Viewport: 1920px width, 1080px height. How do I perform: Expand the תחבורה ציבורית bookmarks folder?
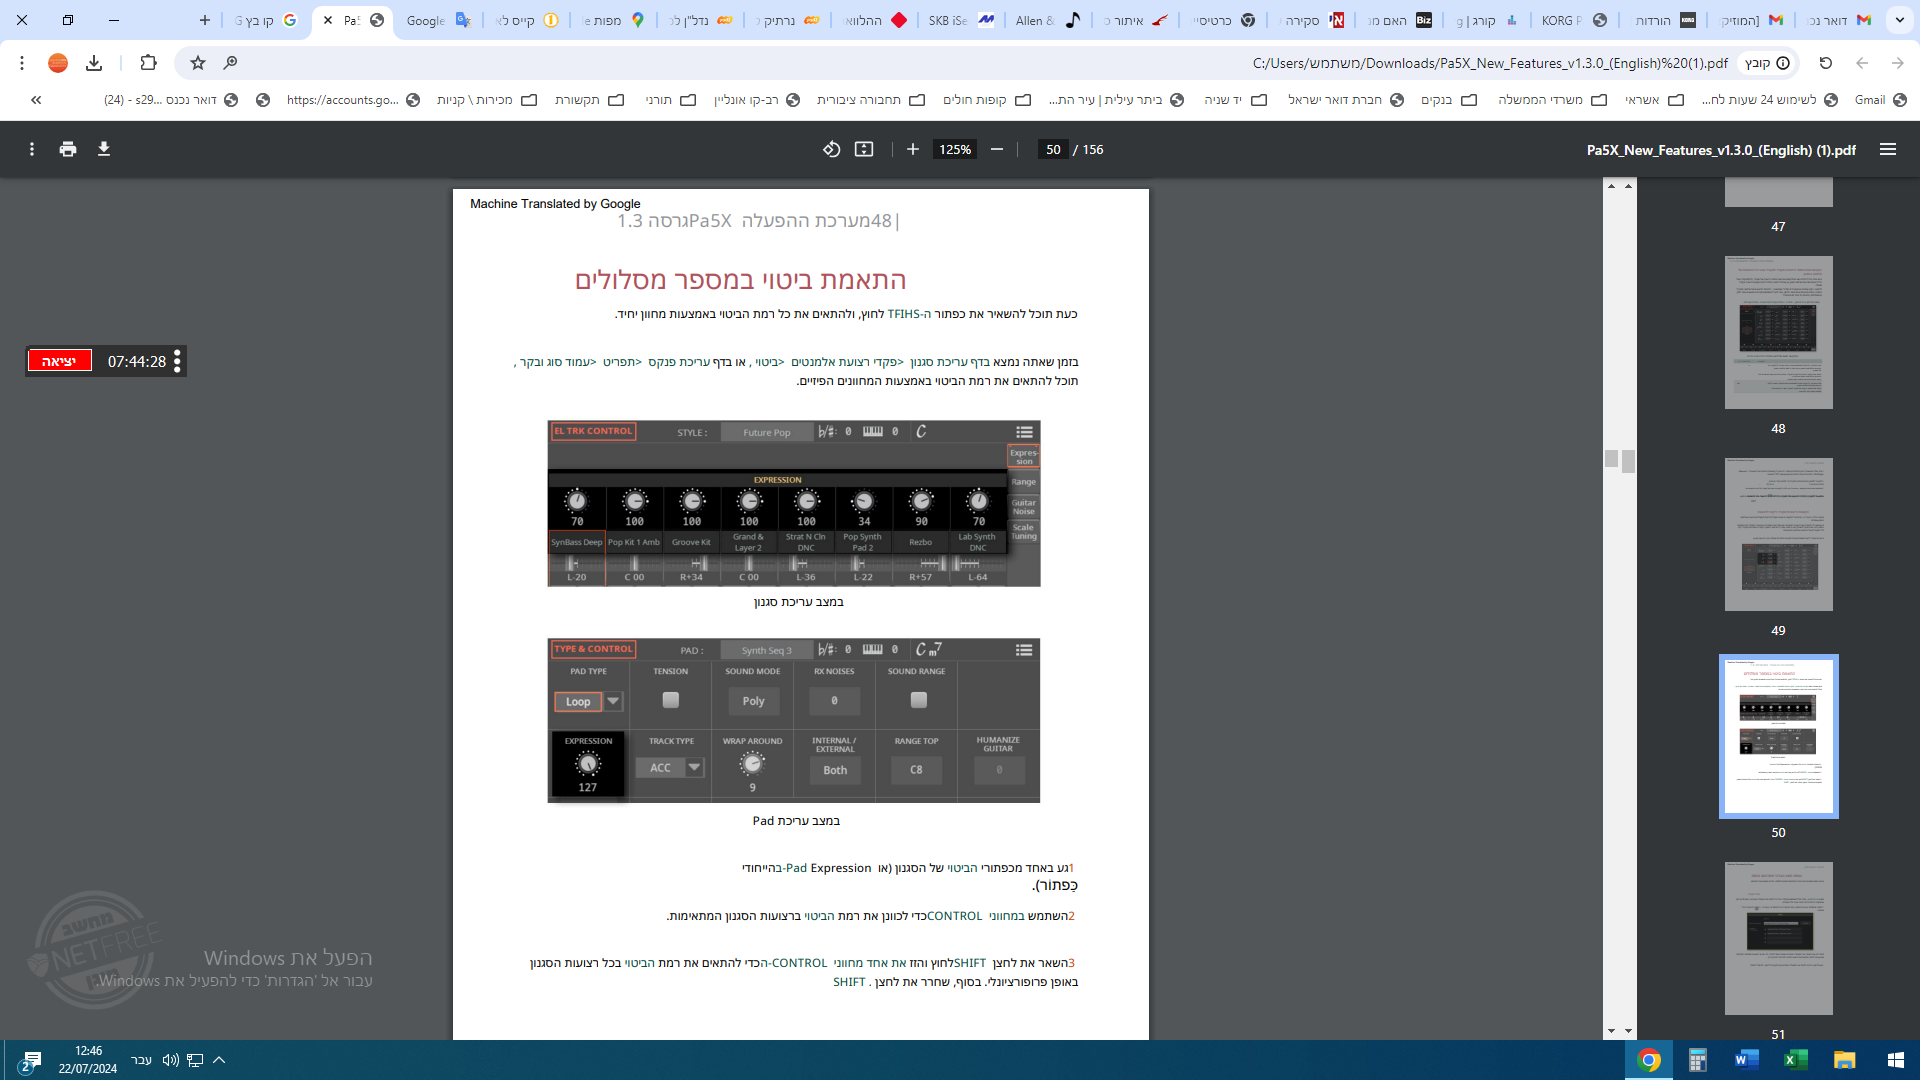pyautogui.click(x=870, y=100)
